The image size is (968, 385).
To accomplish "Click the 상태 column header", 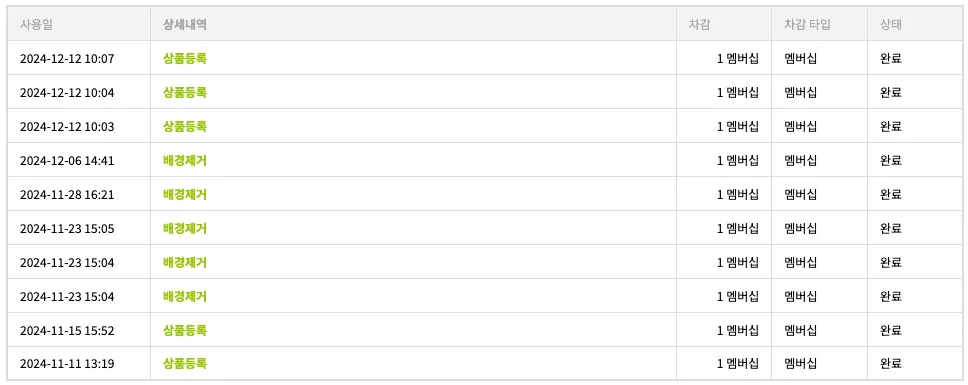I will pyautogui.click(x=891, y=25).
